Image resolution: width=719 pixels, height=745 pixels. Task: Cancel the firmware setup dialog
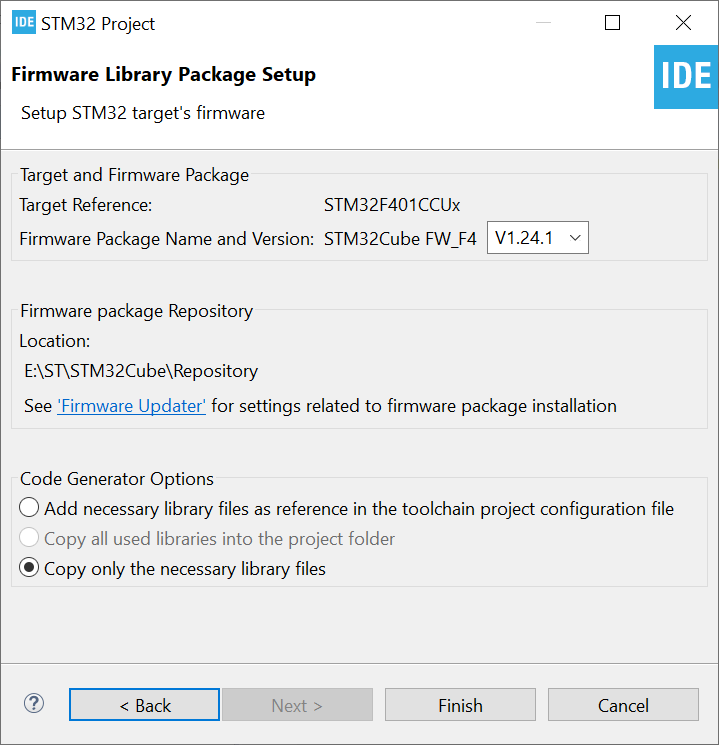tap(623, 705)
